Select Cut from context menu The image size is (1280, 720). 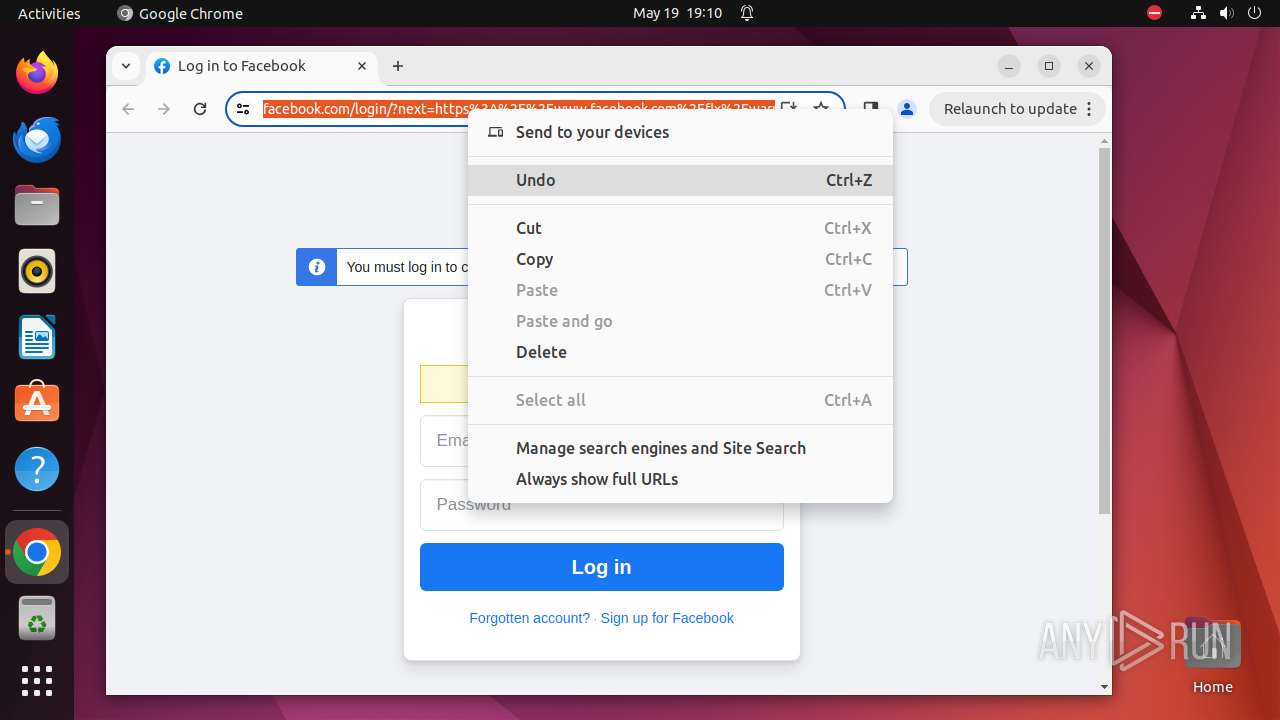click(x=680, y=228)
